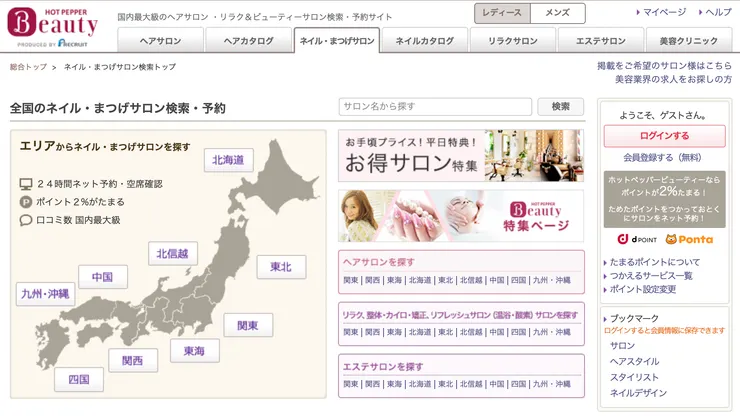The image size is (740, 416).
Task: Open the 美容クリニック tab
Action: pyautogui.click(x=689, y=40)
